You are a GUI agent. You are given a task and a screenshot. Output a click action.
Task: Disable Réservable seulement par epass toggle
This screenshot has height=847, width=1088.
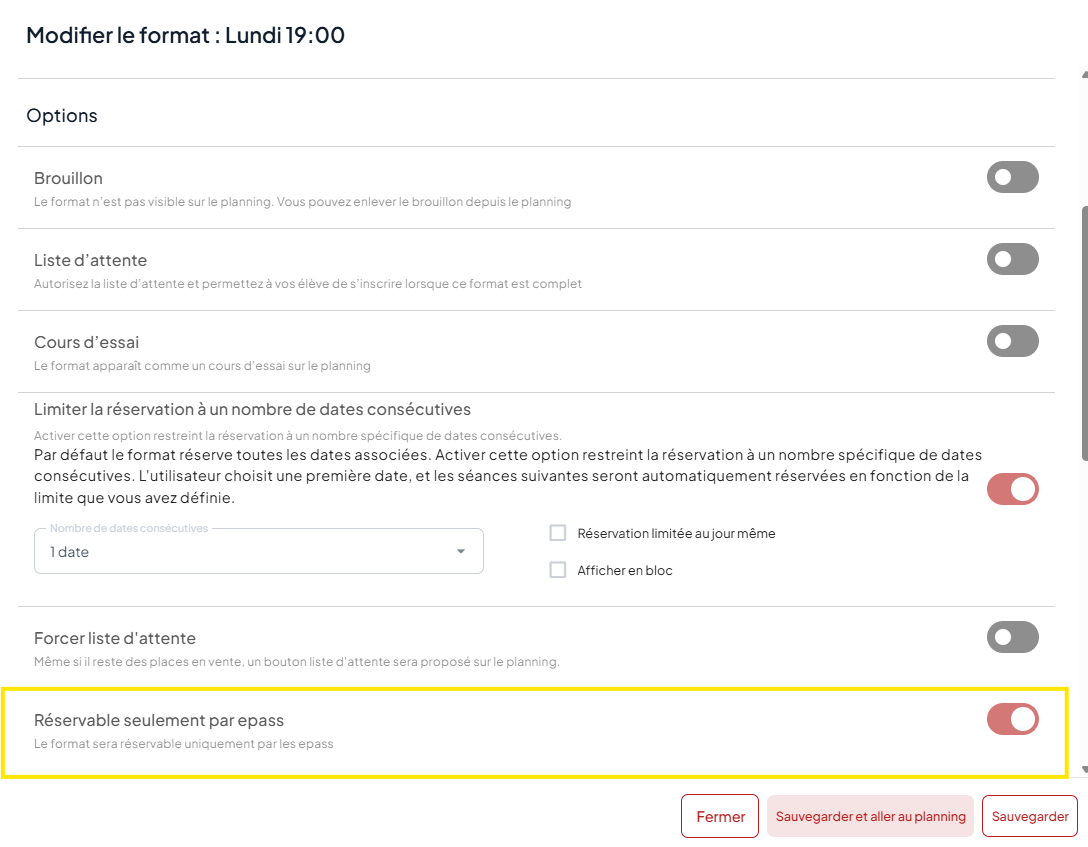tap(1012, 719)
